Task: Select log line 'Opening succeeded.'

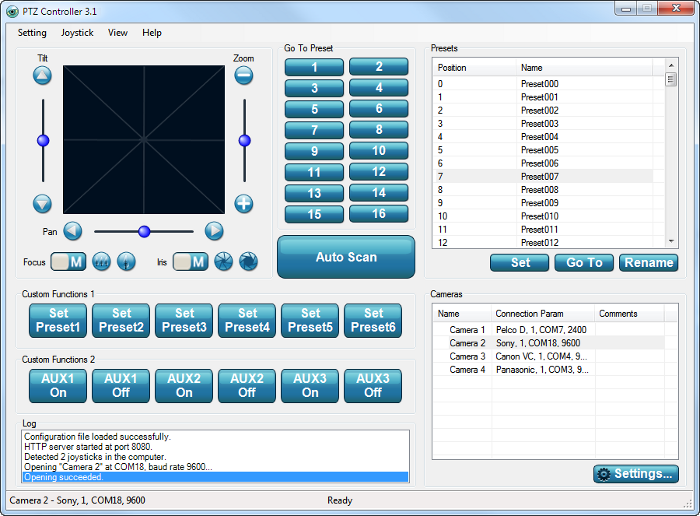Action: [x=215, y=477]
